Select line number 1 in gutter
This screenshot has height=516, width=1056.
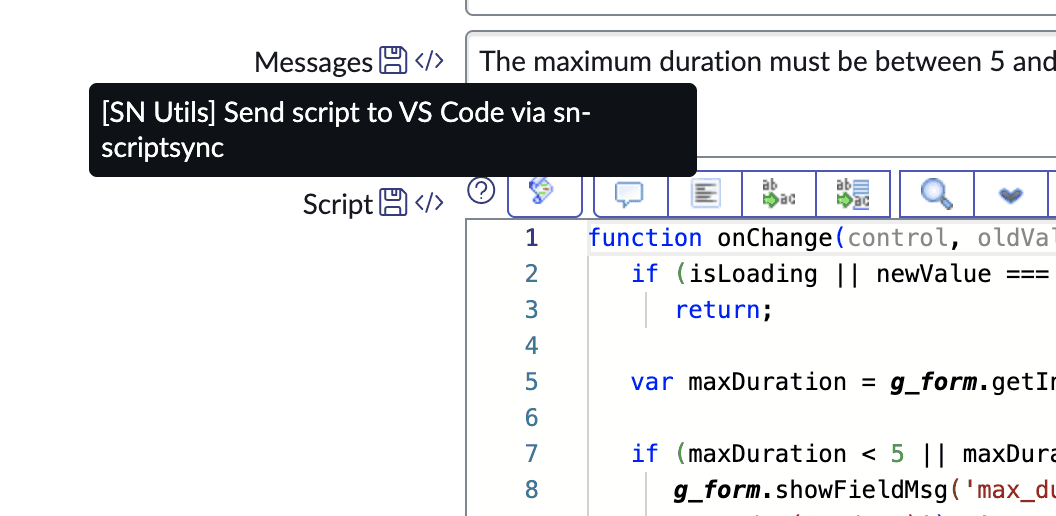coord(531,238)
